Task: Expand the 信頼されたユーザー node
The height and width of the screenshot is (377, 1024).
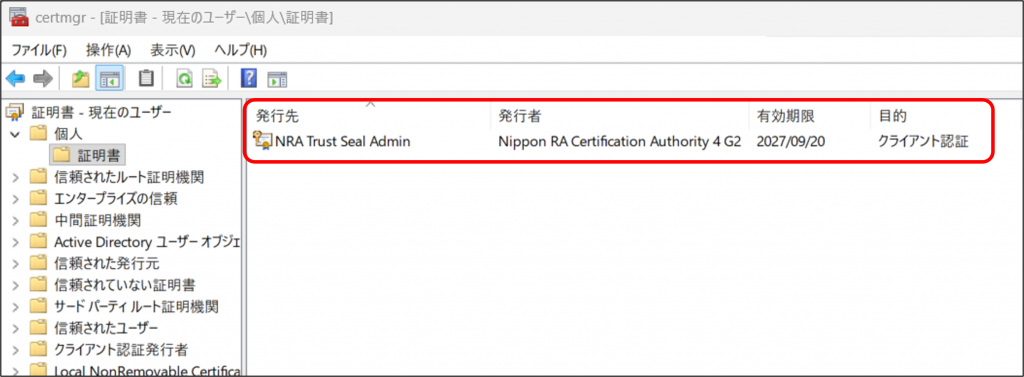Action: (x=16, y=327)
